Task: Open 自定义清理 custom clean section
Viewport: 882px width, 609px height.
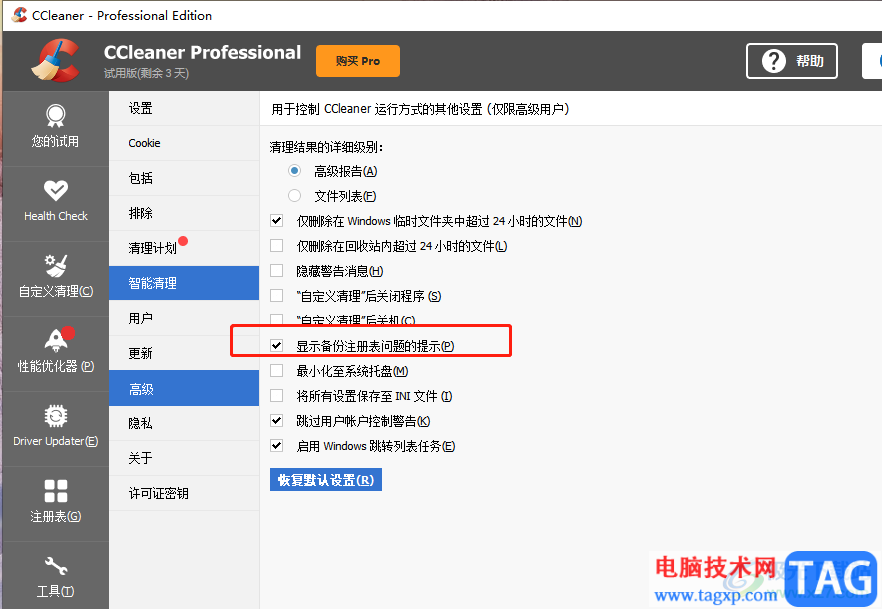Action: (x=55, y=278)
